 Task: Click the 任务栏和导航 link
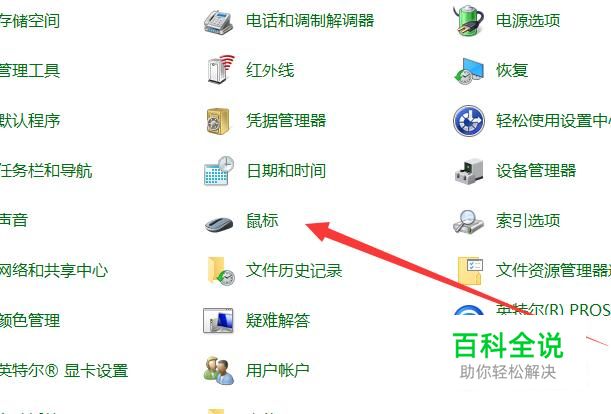point(46,170)
